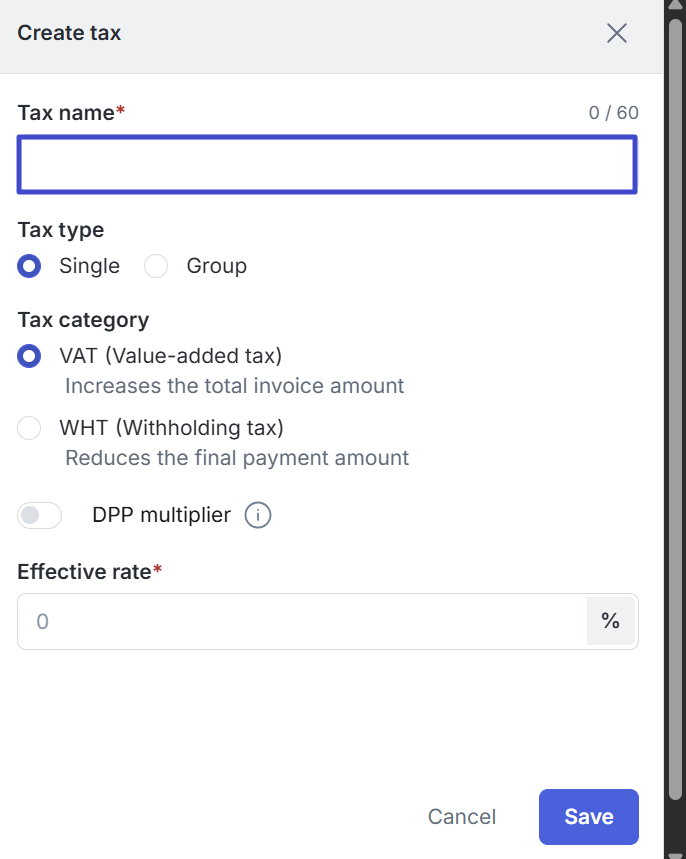Screen dimensions: 686x859
Task: Click the scrollbar up arrow
Action: (675, 5)
